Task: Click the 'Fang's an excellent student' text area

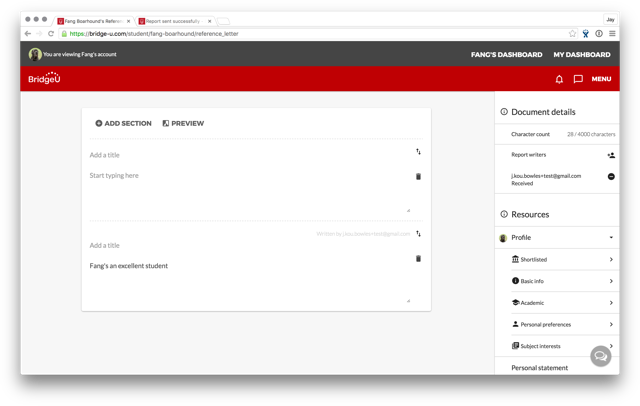Action: [x=250, y=282]
